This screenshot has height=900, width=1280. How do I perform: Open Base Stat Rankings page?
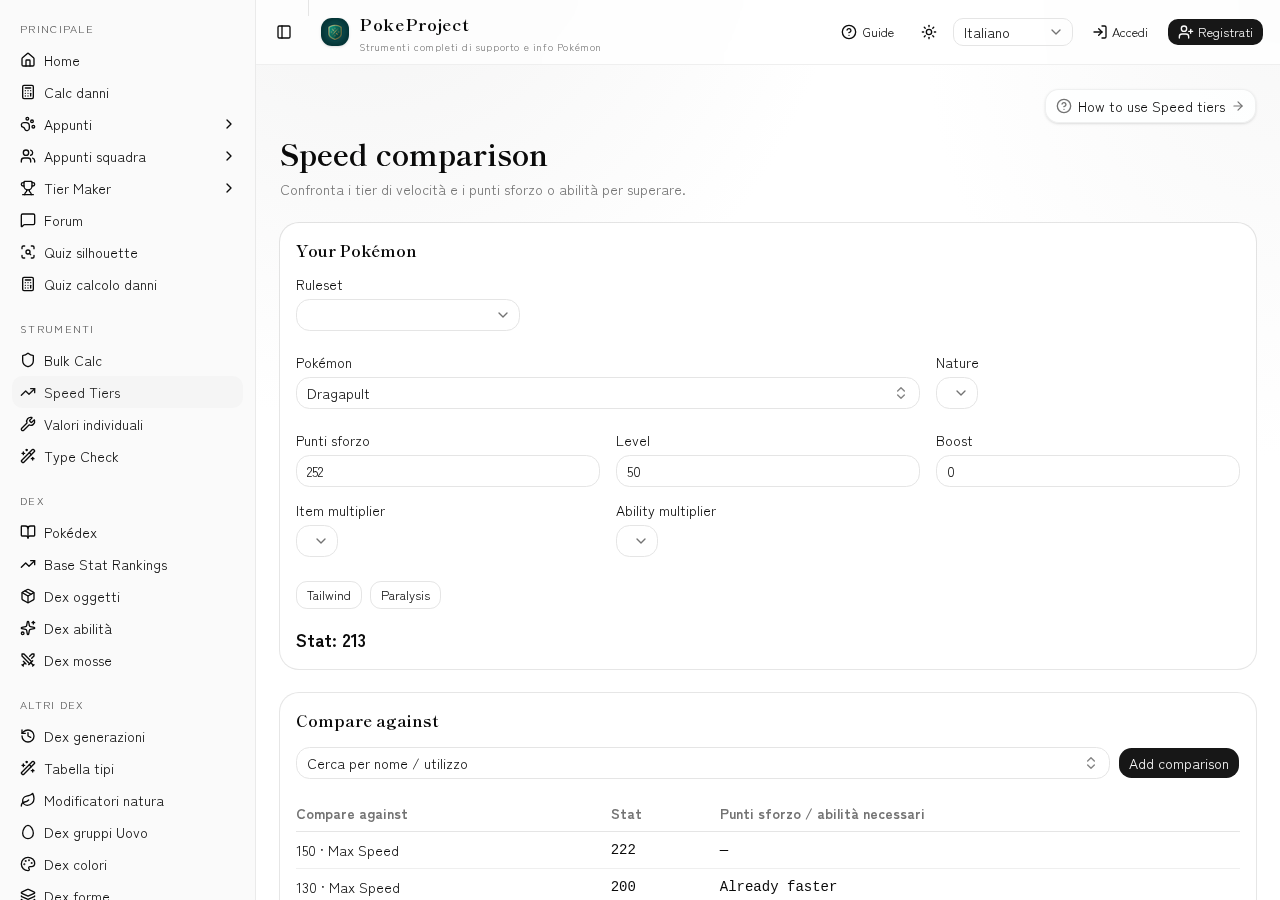coord(128,565)
